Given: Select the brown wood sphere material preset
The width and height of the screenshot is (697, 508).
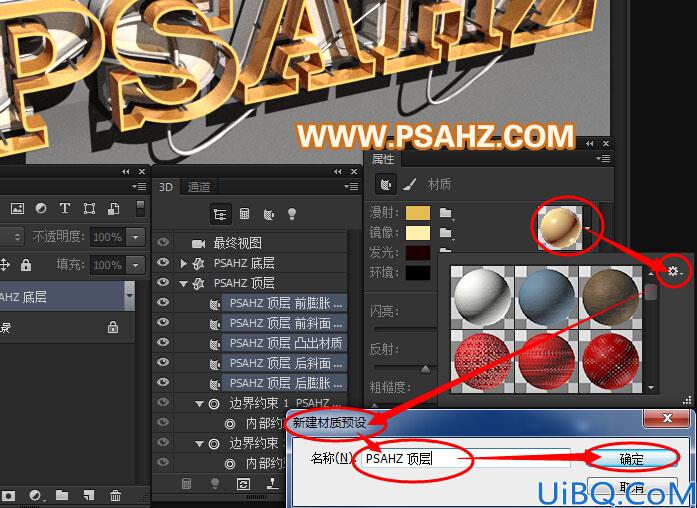Looking at the screenshot, I should click(x=611, y=296).
